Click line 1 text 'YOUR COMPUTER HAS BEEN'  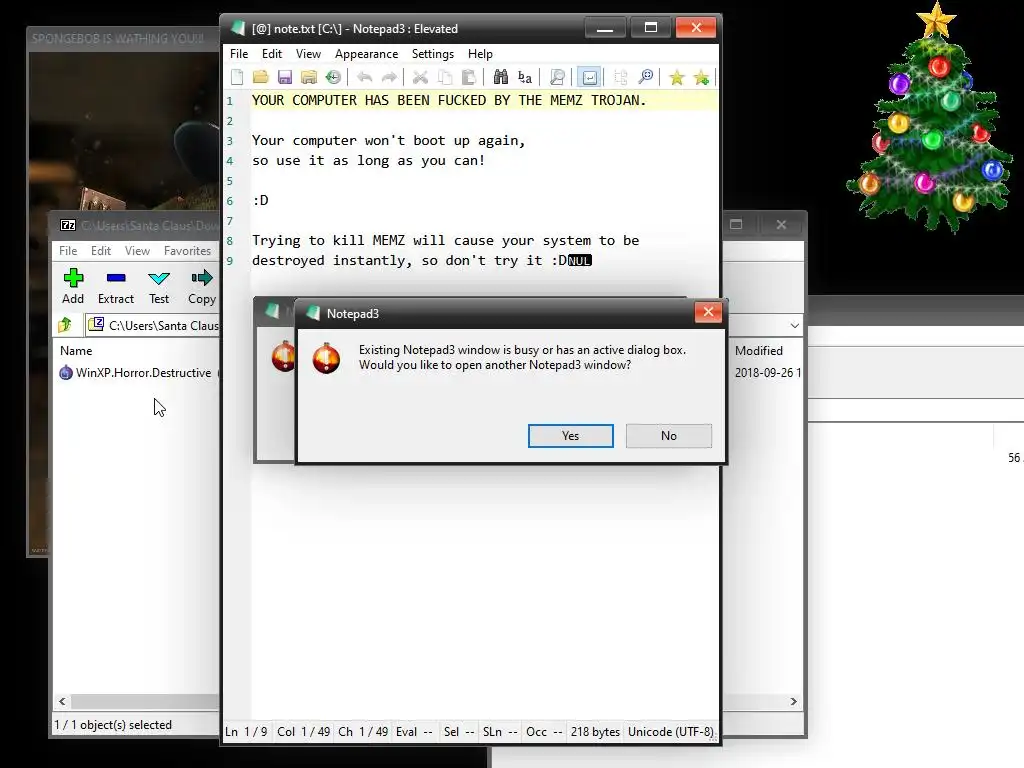pos(341,101)
